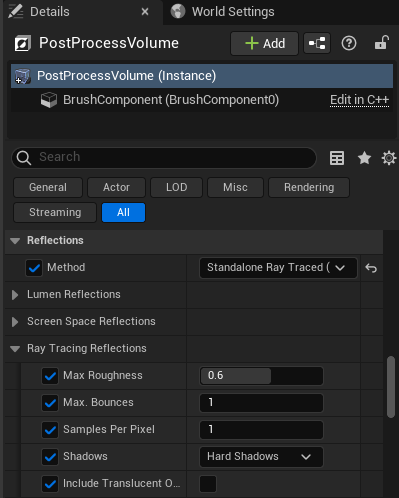This screenshot has width=399, height=498.
Task: Click the details panel vertical scrollbar
Action: (391, 387)
